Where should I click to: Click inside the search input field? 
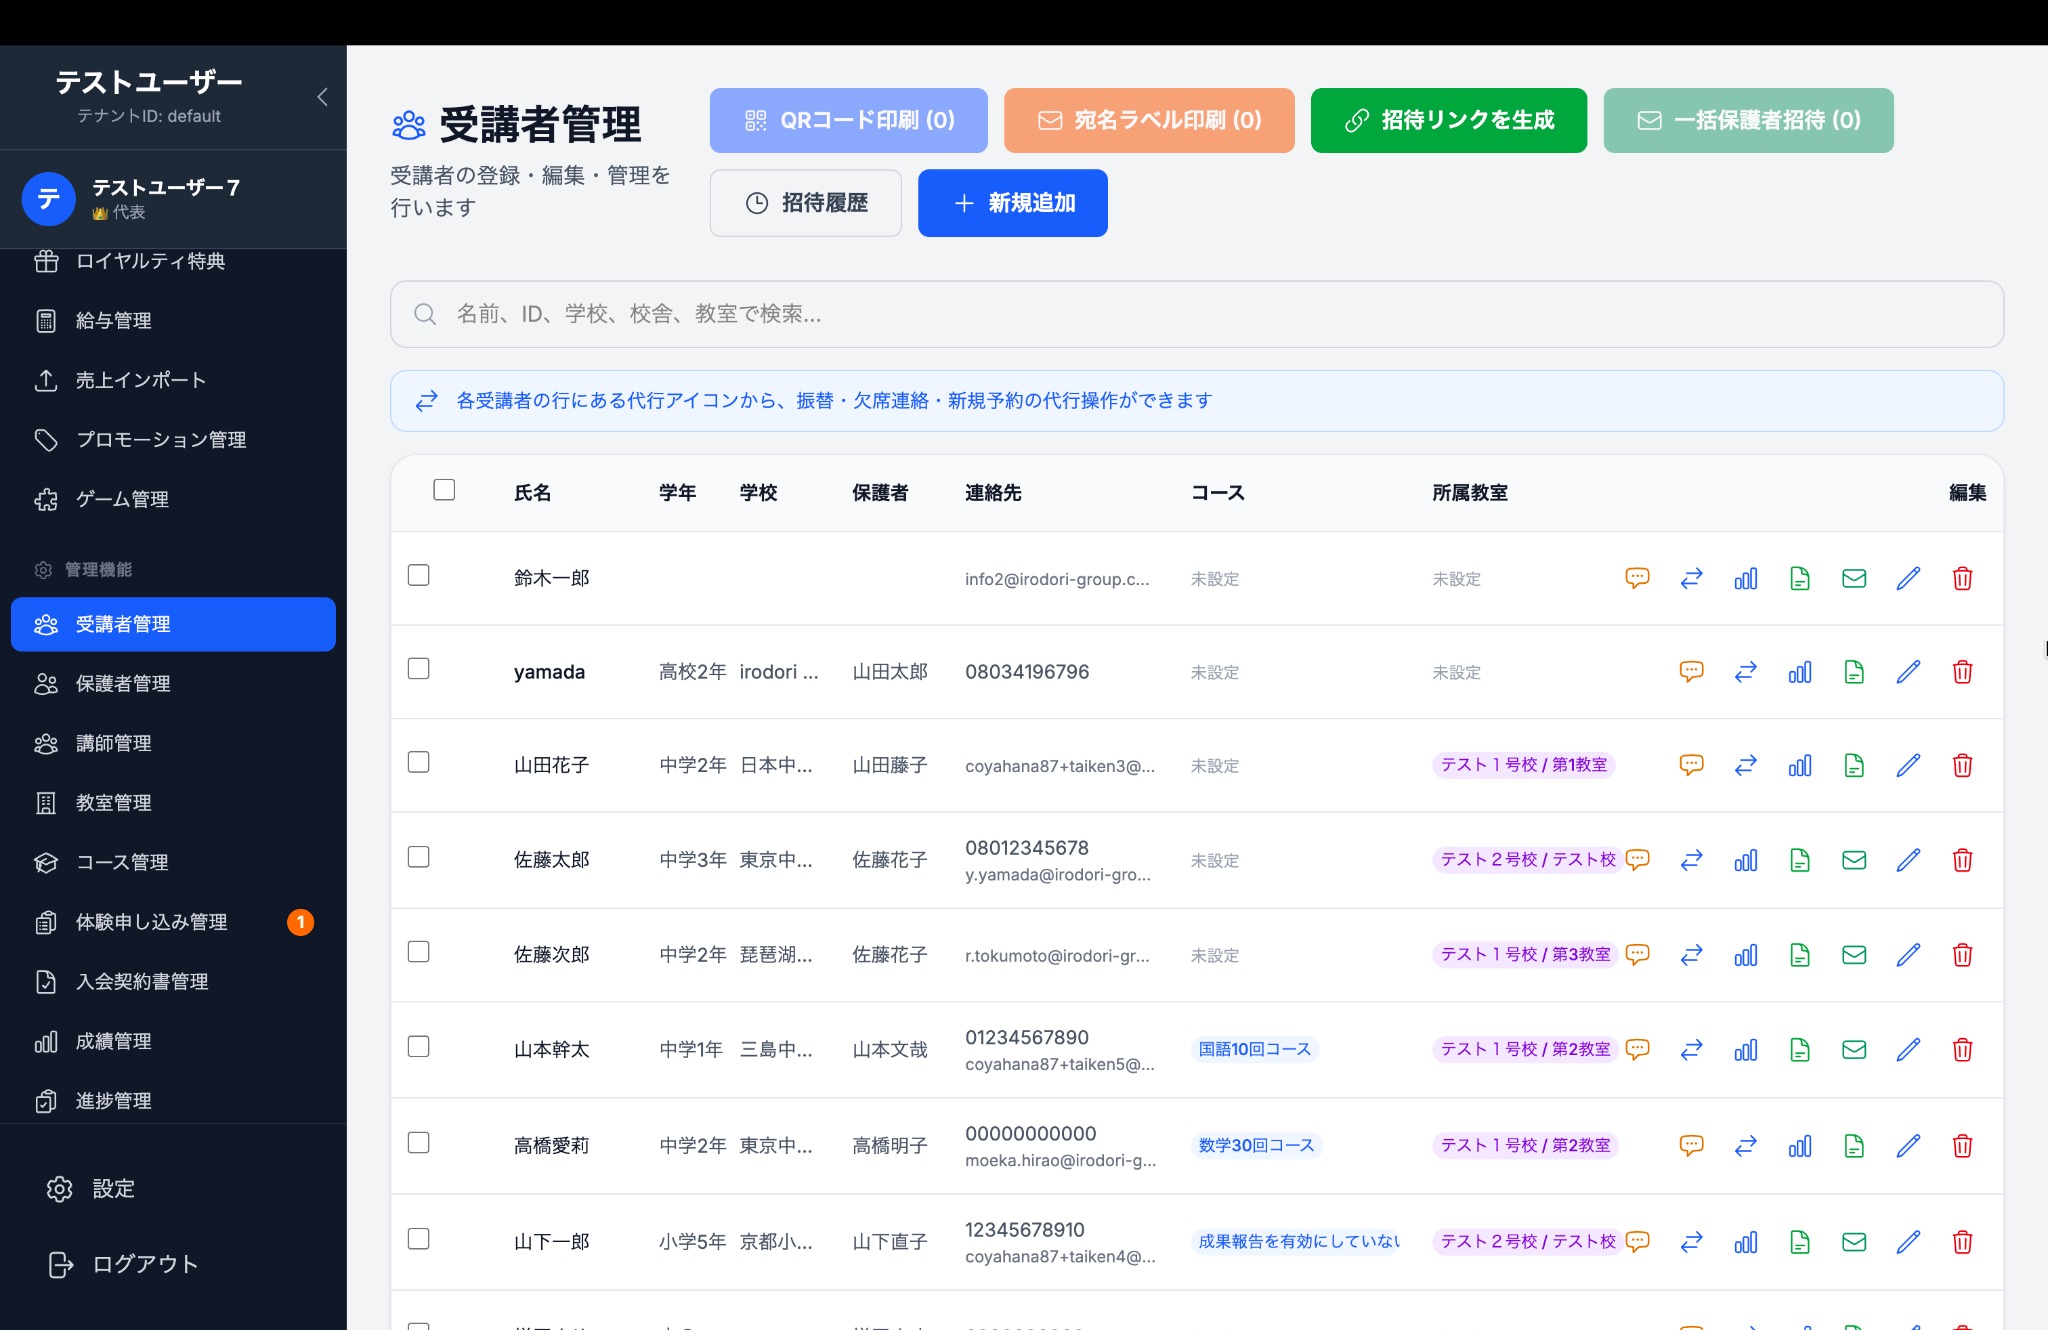pos(900,313)
